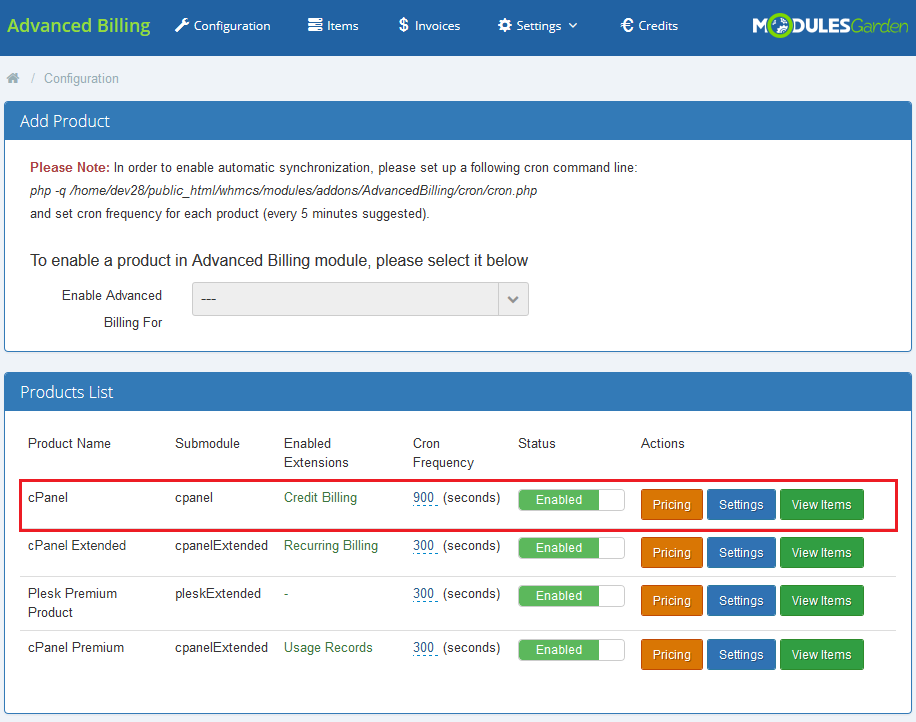Click the cron.php command line text

283,190
